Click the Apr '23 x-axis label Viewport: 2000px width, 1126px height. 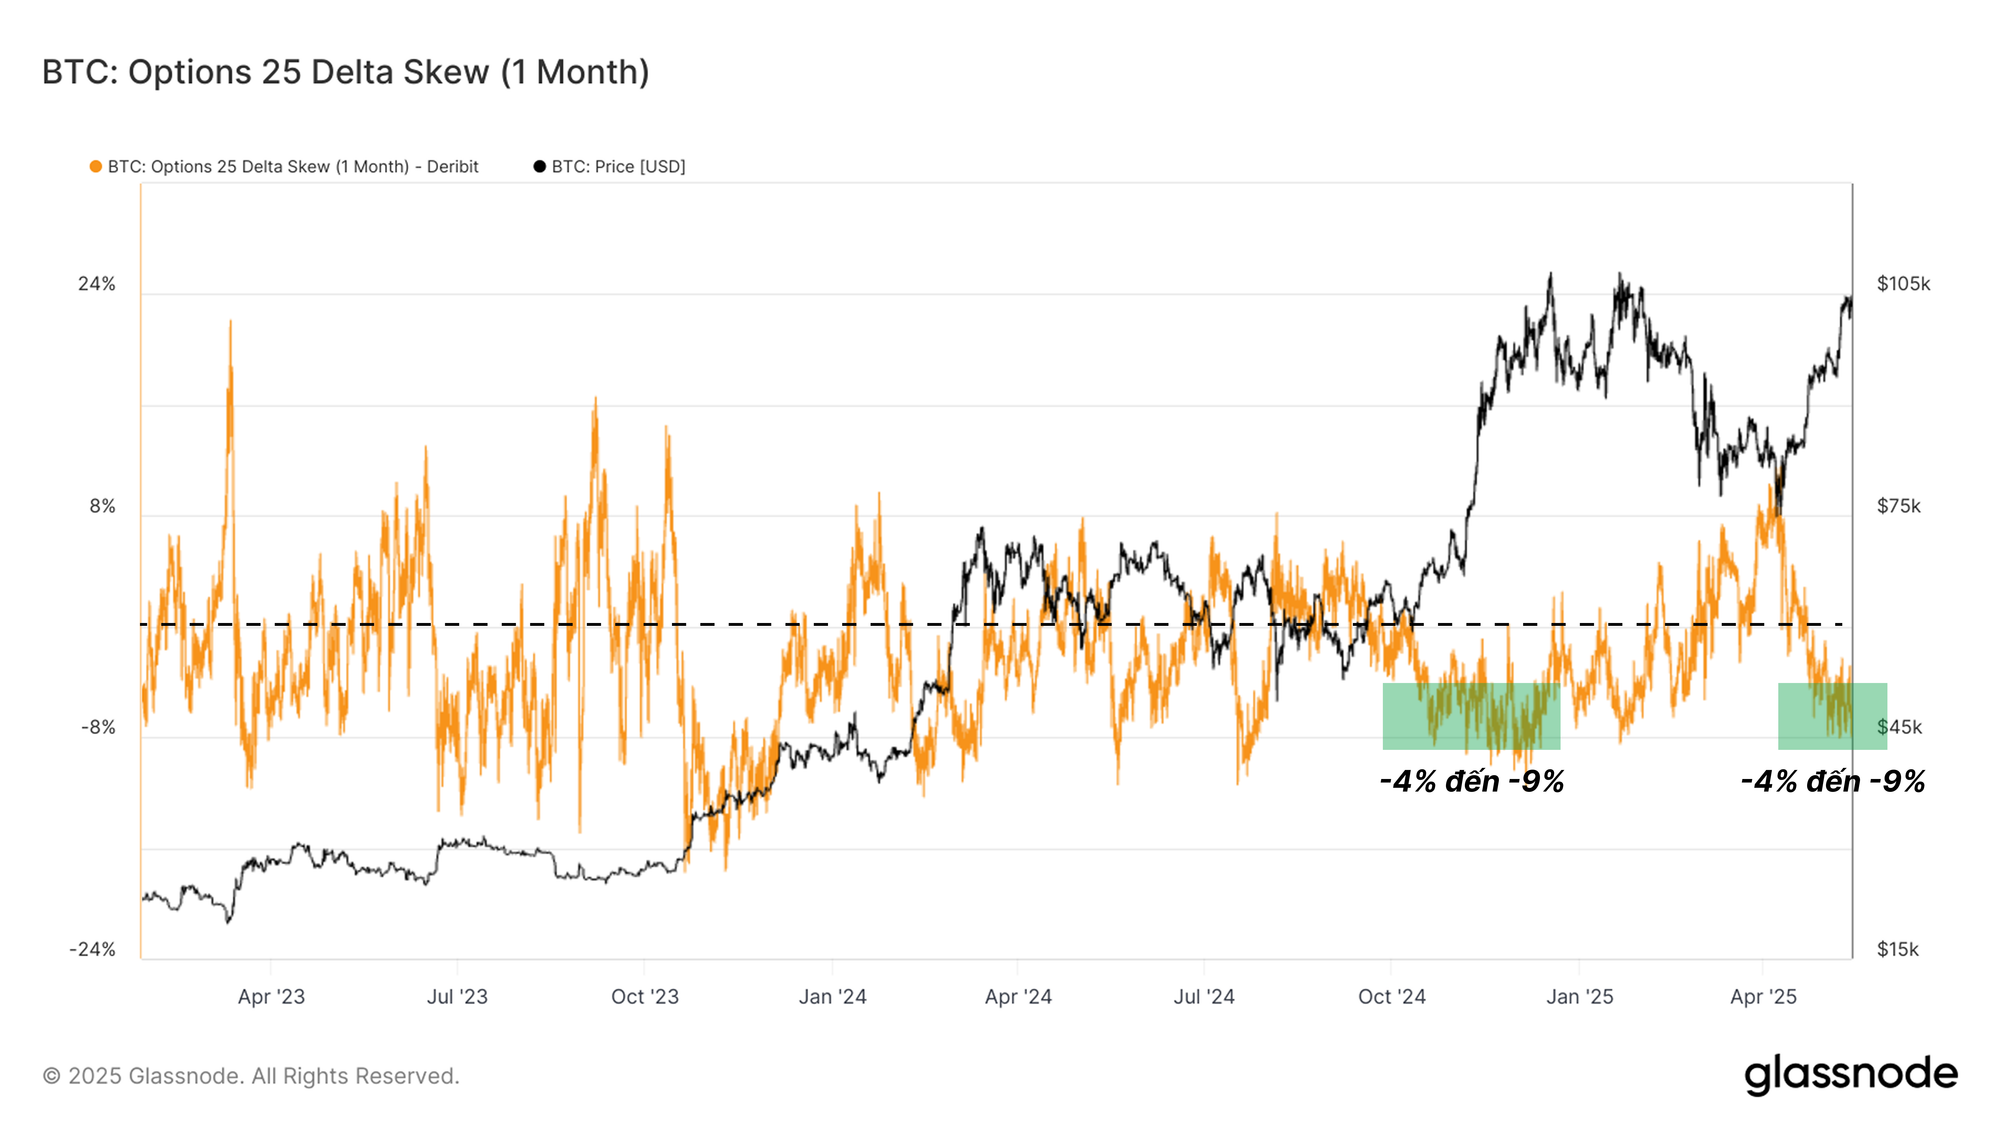(271, 997)
